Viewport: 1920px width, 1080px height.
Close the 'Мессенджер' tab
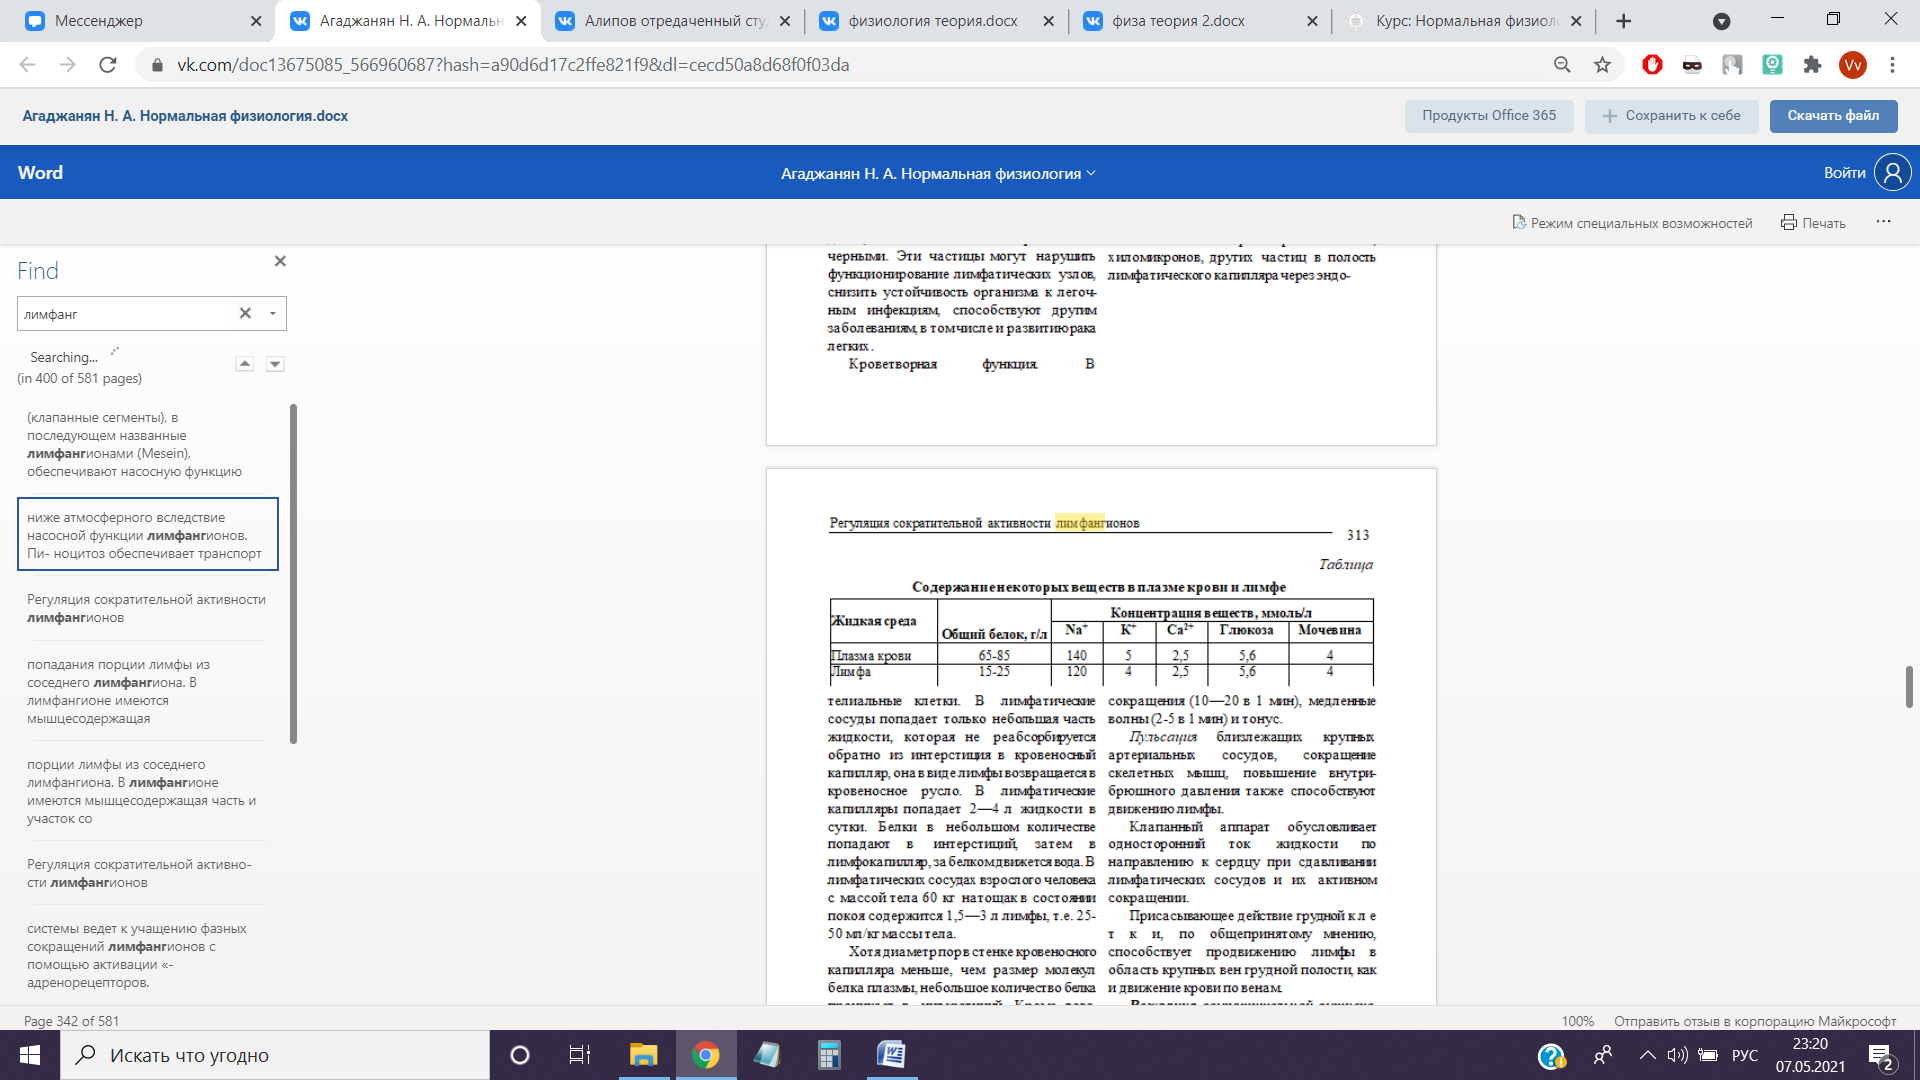[x=256, y=21]
